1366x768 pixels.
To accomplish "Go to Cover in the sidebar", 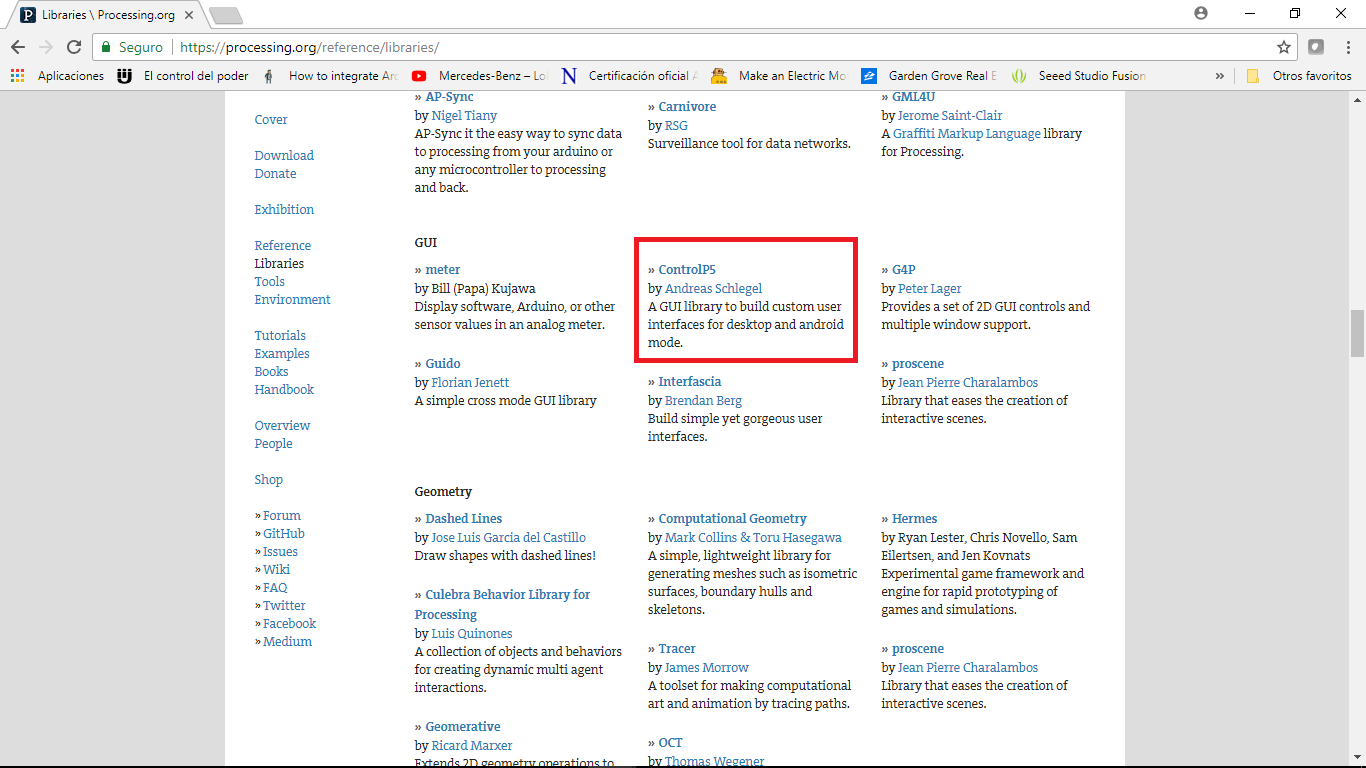I will tap(271, 120).
